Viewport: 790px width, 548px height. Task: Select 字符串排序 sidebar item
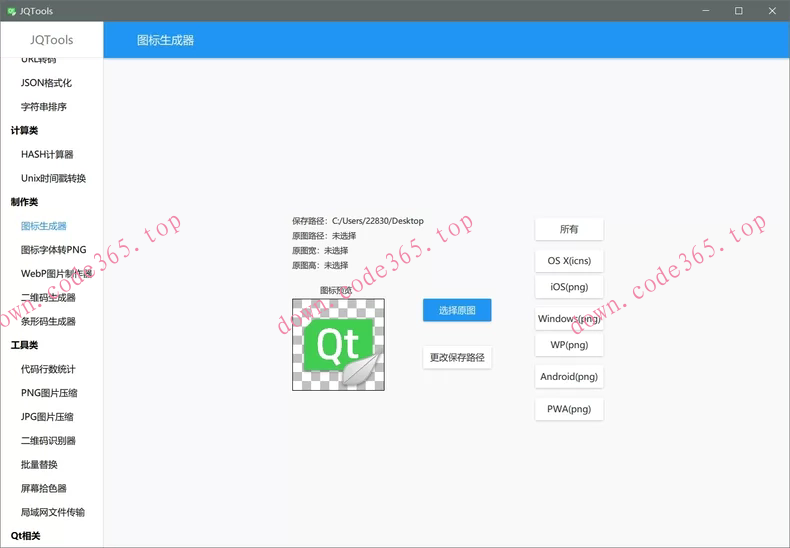[x=44, y=107]
